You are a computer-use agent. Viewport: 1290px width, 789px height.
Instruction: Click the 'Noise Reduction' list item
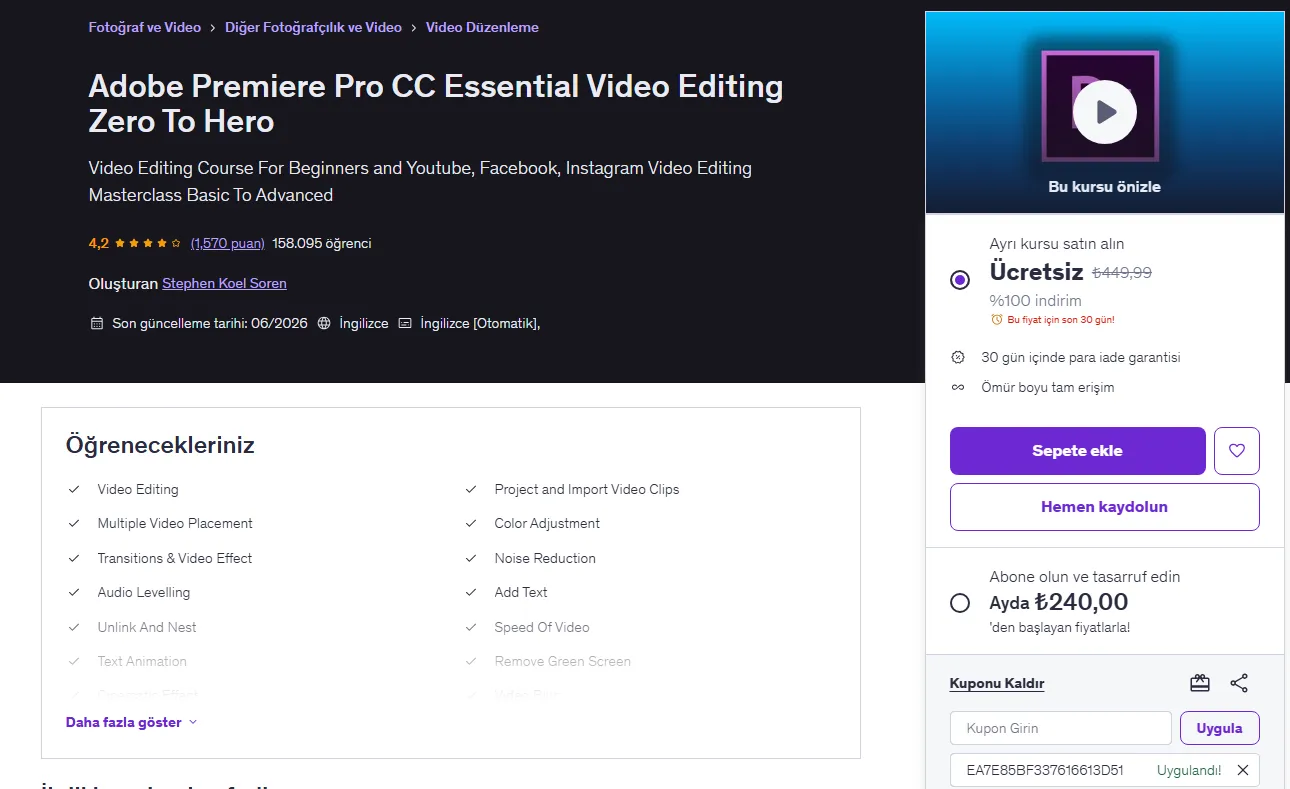[x=545, y=558]
